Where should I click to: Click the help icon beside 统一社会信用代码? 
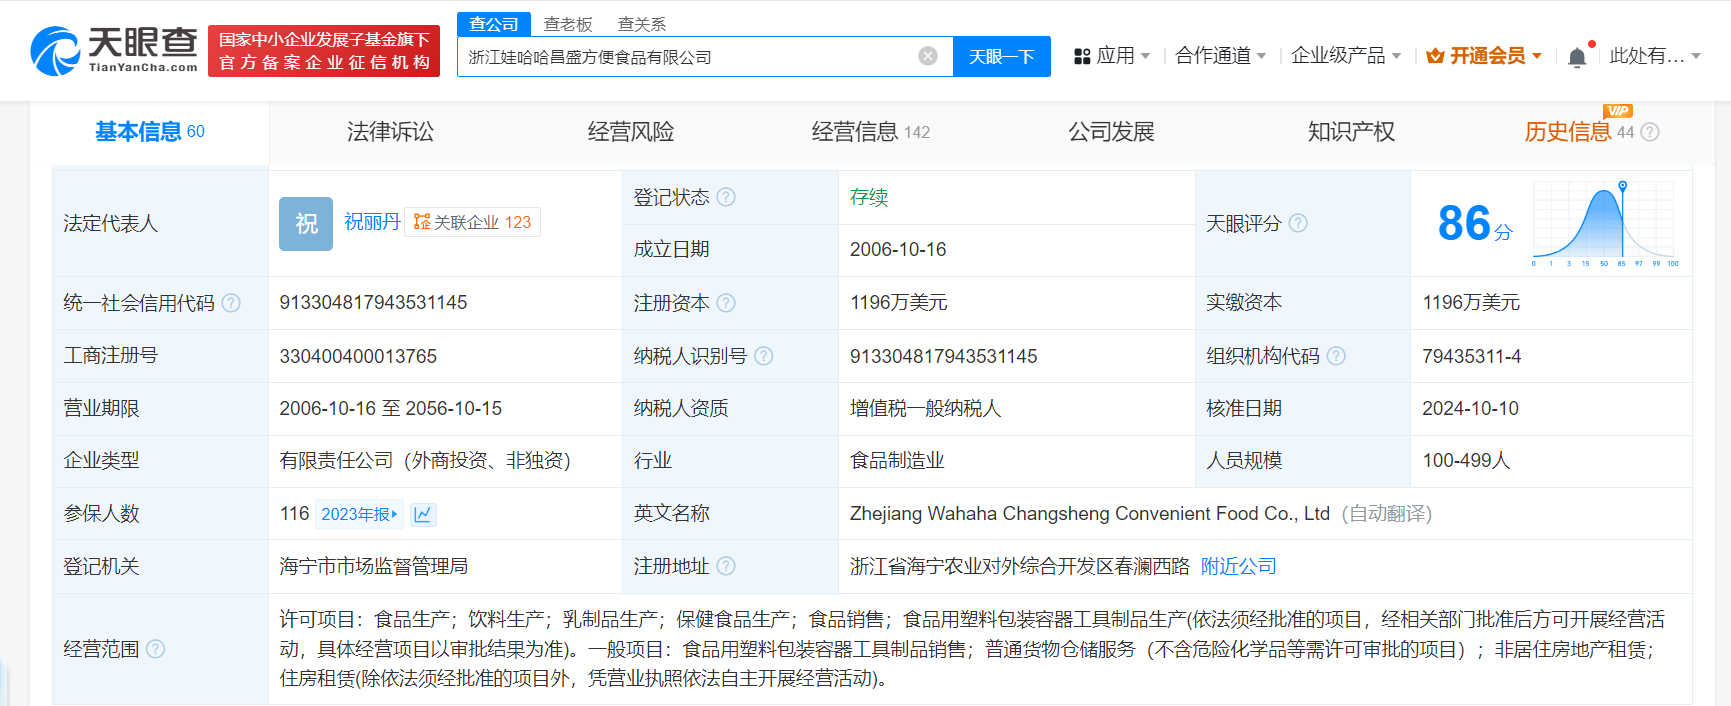coord(231,303)
